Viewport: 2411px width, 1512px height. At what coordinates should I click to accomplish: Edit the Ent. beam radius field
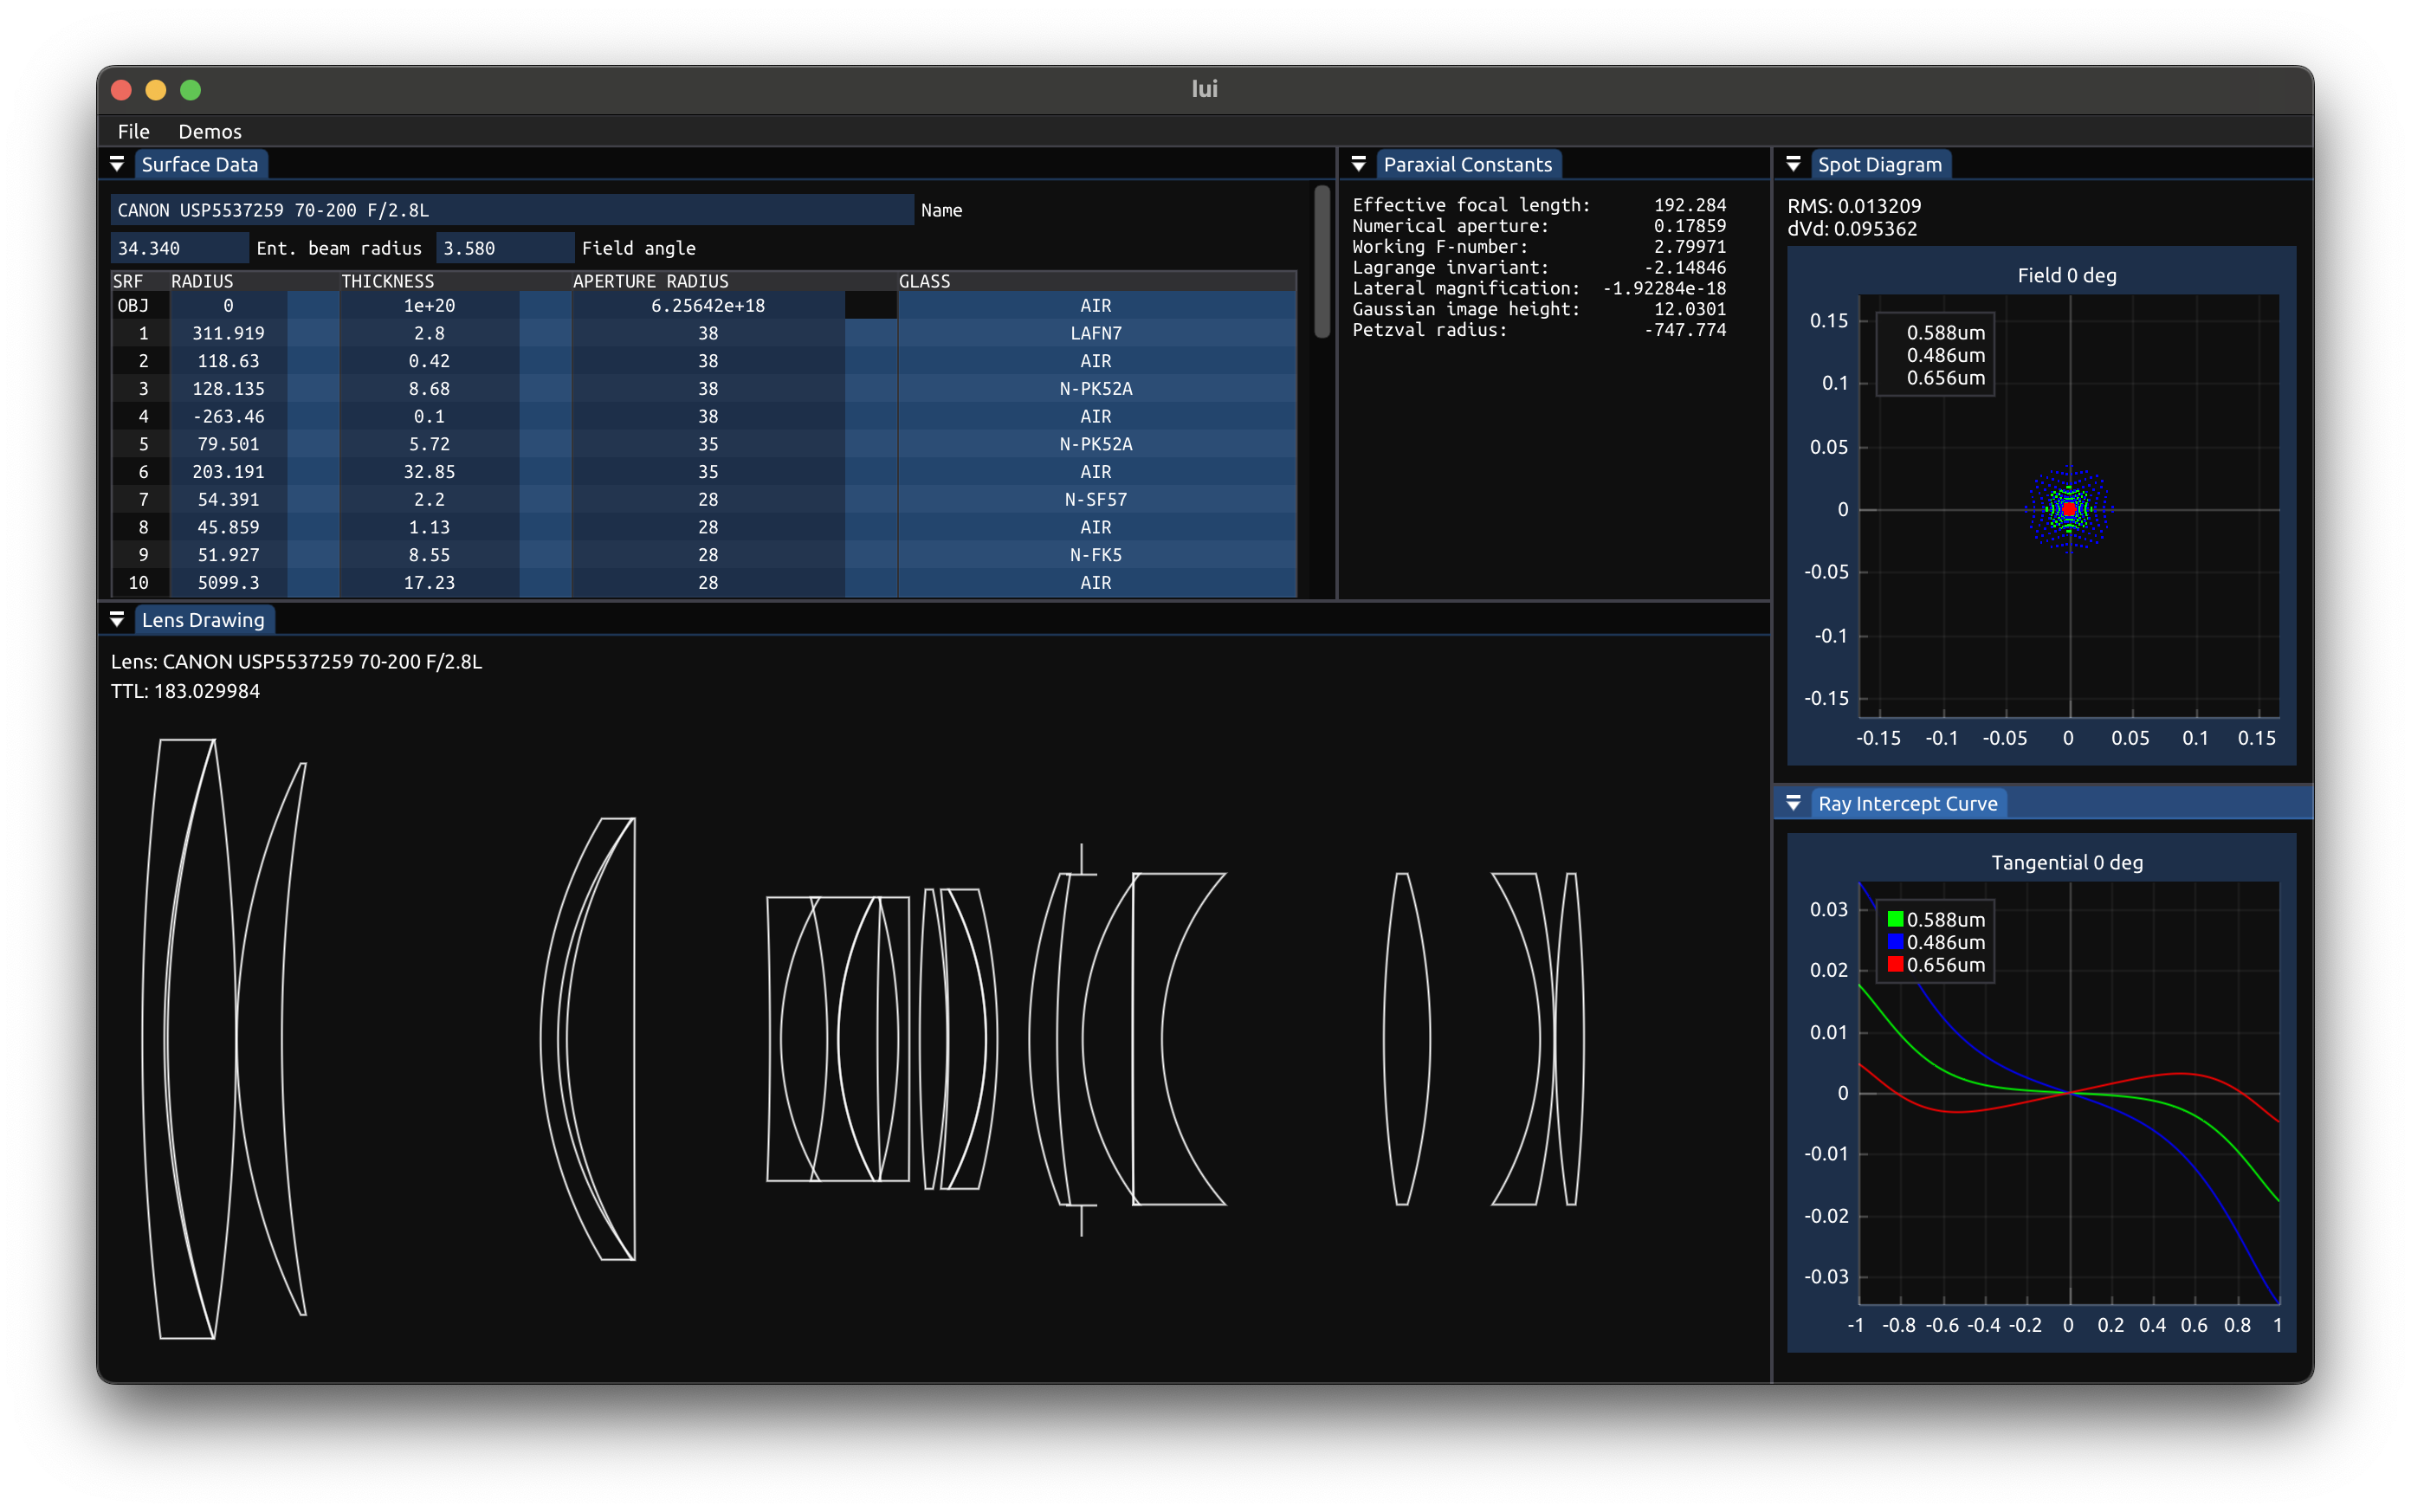pos(178,248)
